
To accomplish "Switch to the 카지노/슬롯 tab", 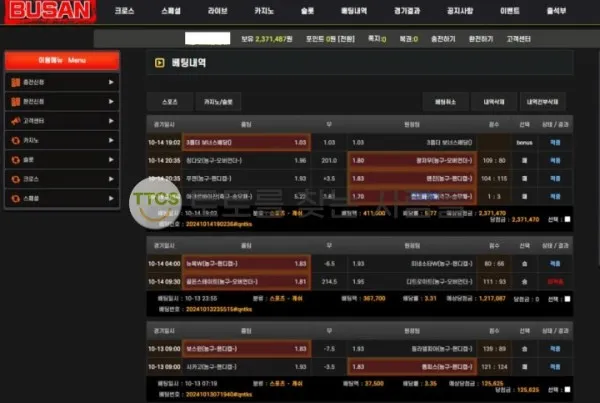I will click(x=218, y=102).
